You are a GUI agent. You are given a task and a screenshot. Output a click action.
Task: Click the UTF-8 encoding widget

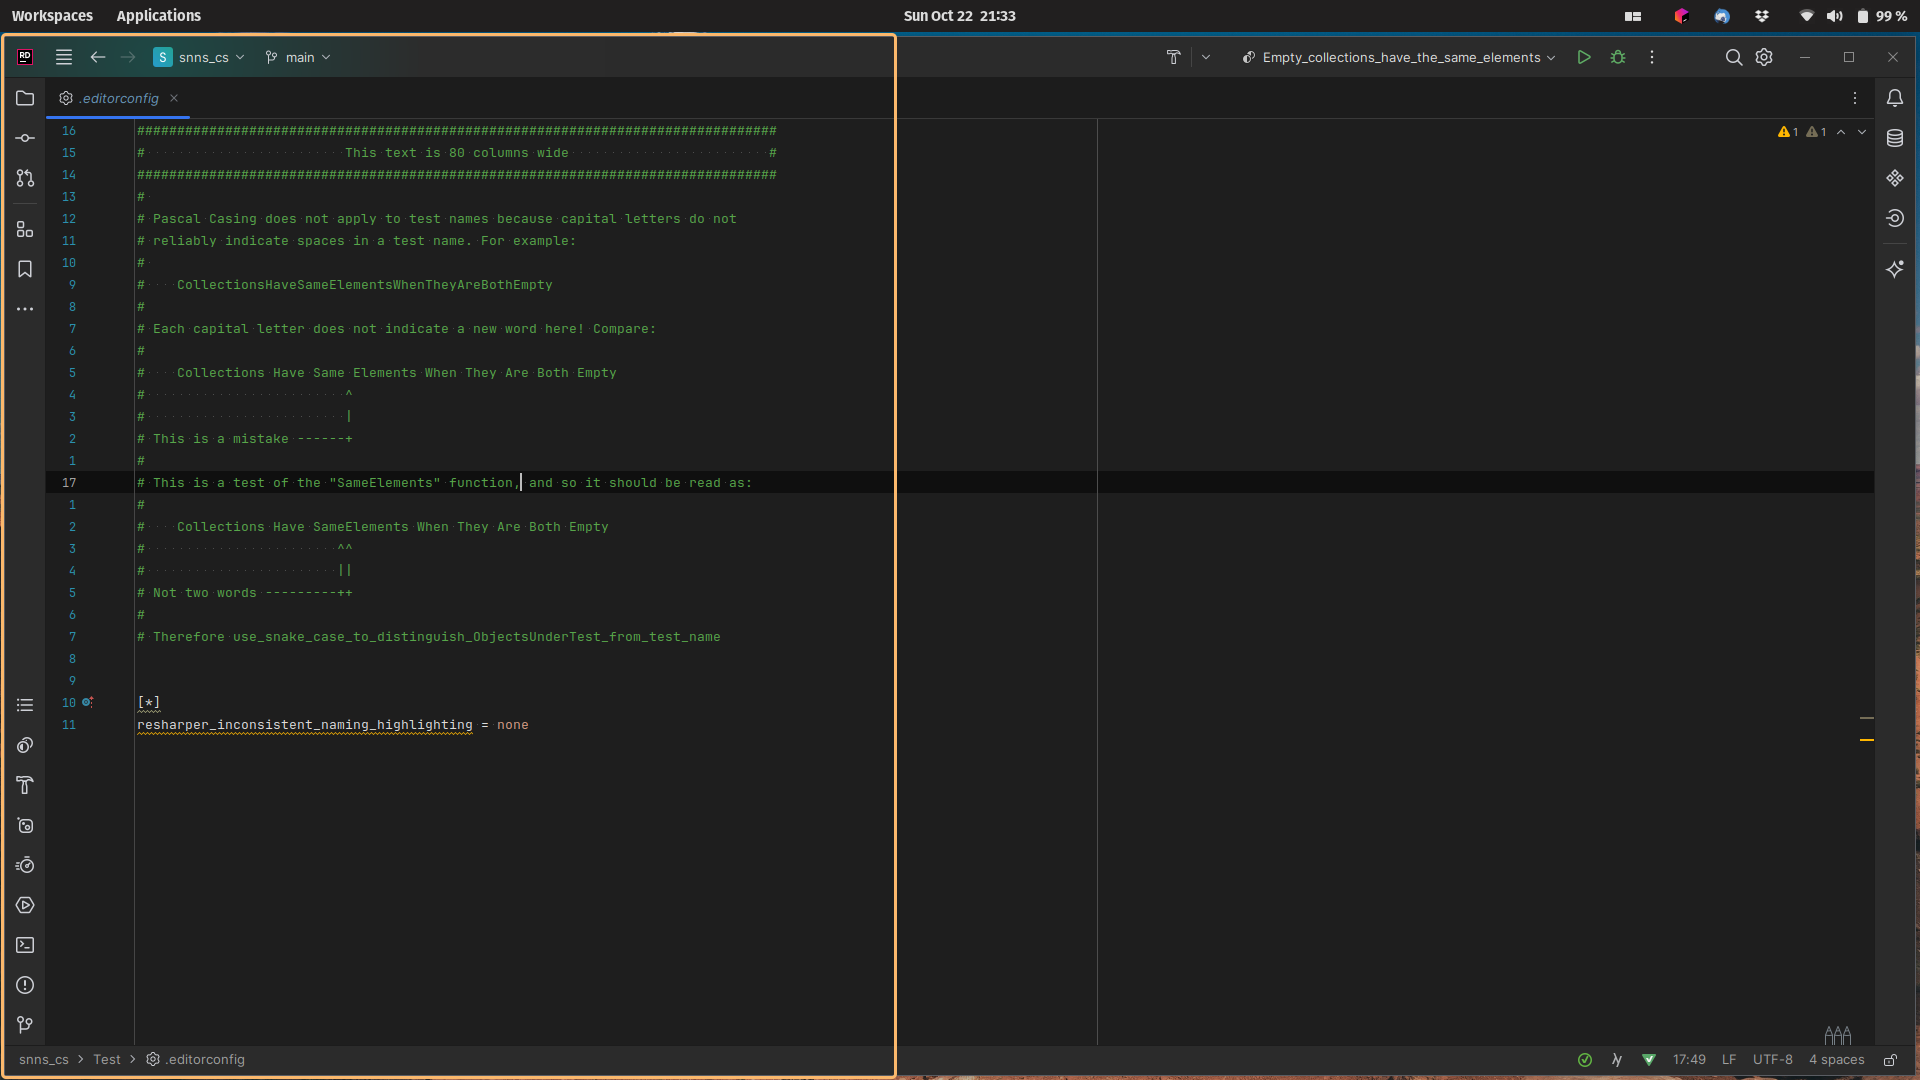(1772, 1060)
